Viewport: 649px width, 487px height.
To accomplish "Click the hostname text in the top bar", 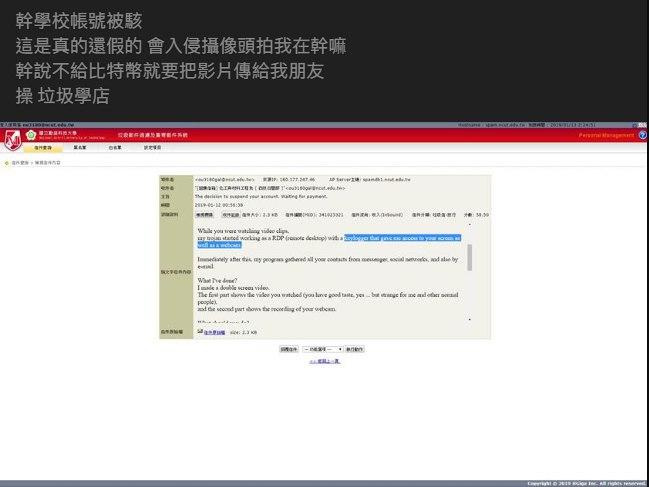I will [x=492, y=125].
